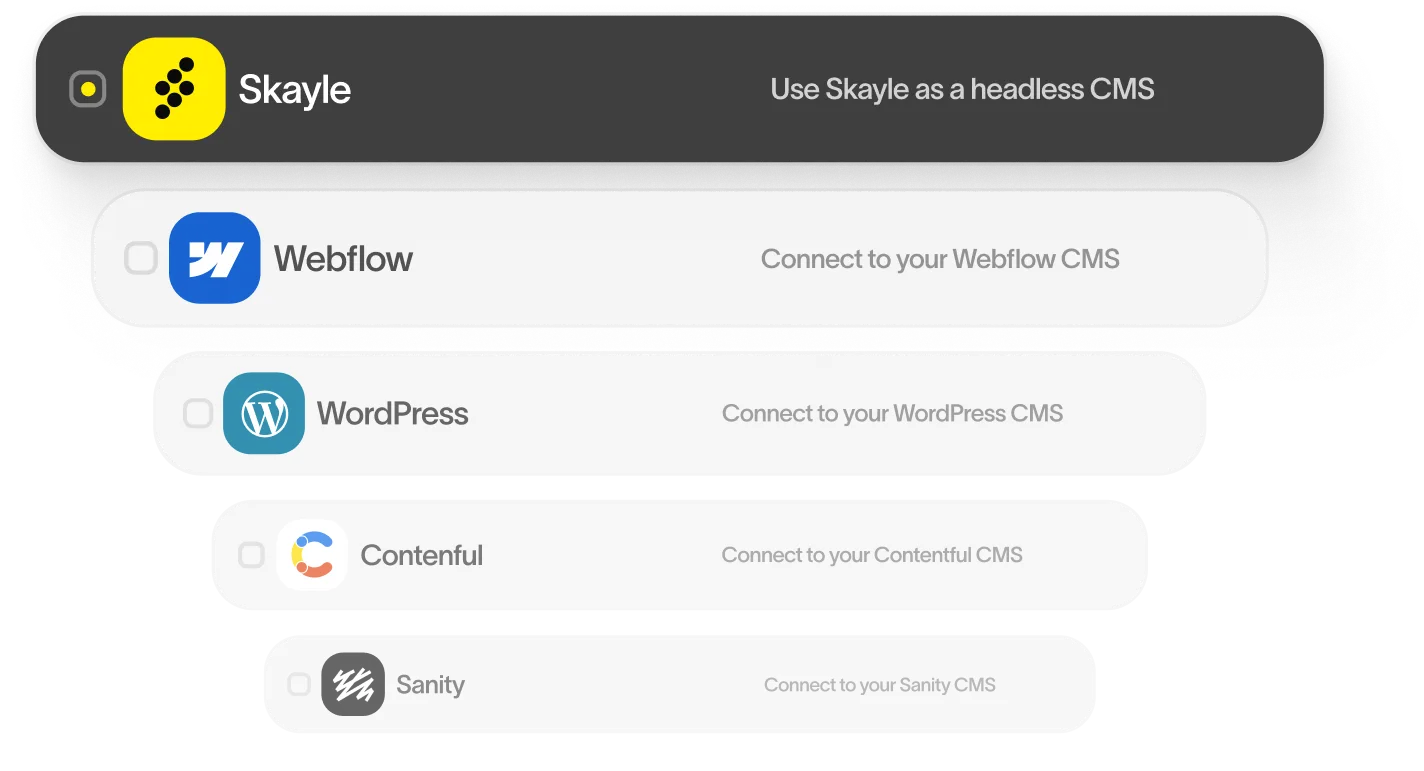Select the Webflow name label
Image resolution: width=1424 pixels, height=771 pixels.
[x=343, y=259]
